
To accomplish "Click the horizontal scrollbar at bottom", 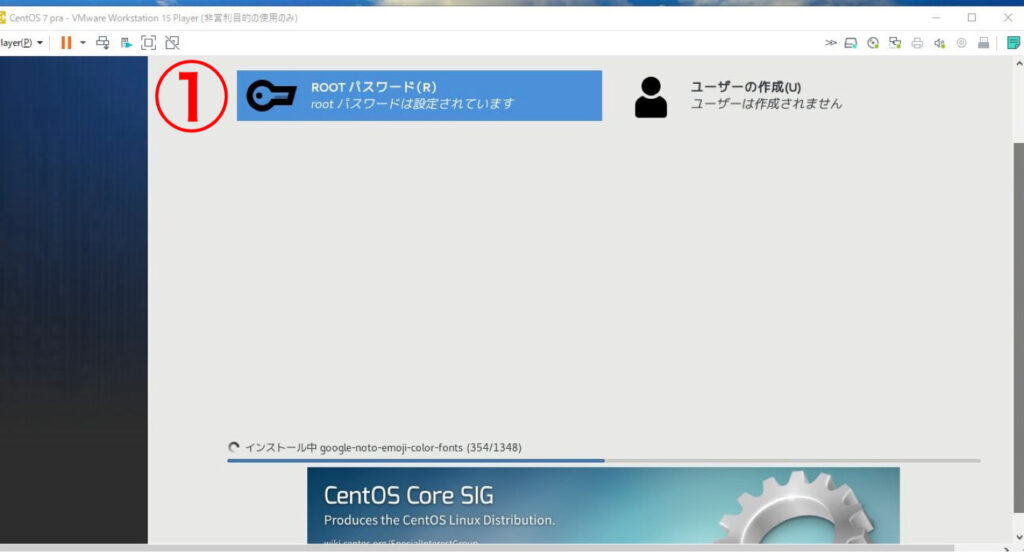I will click(477, 548).
